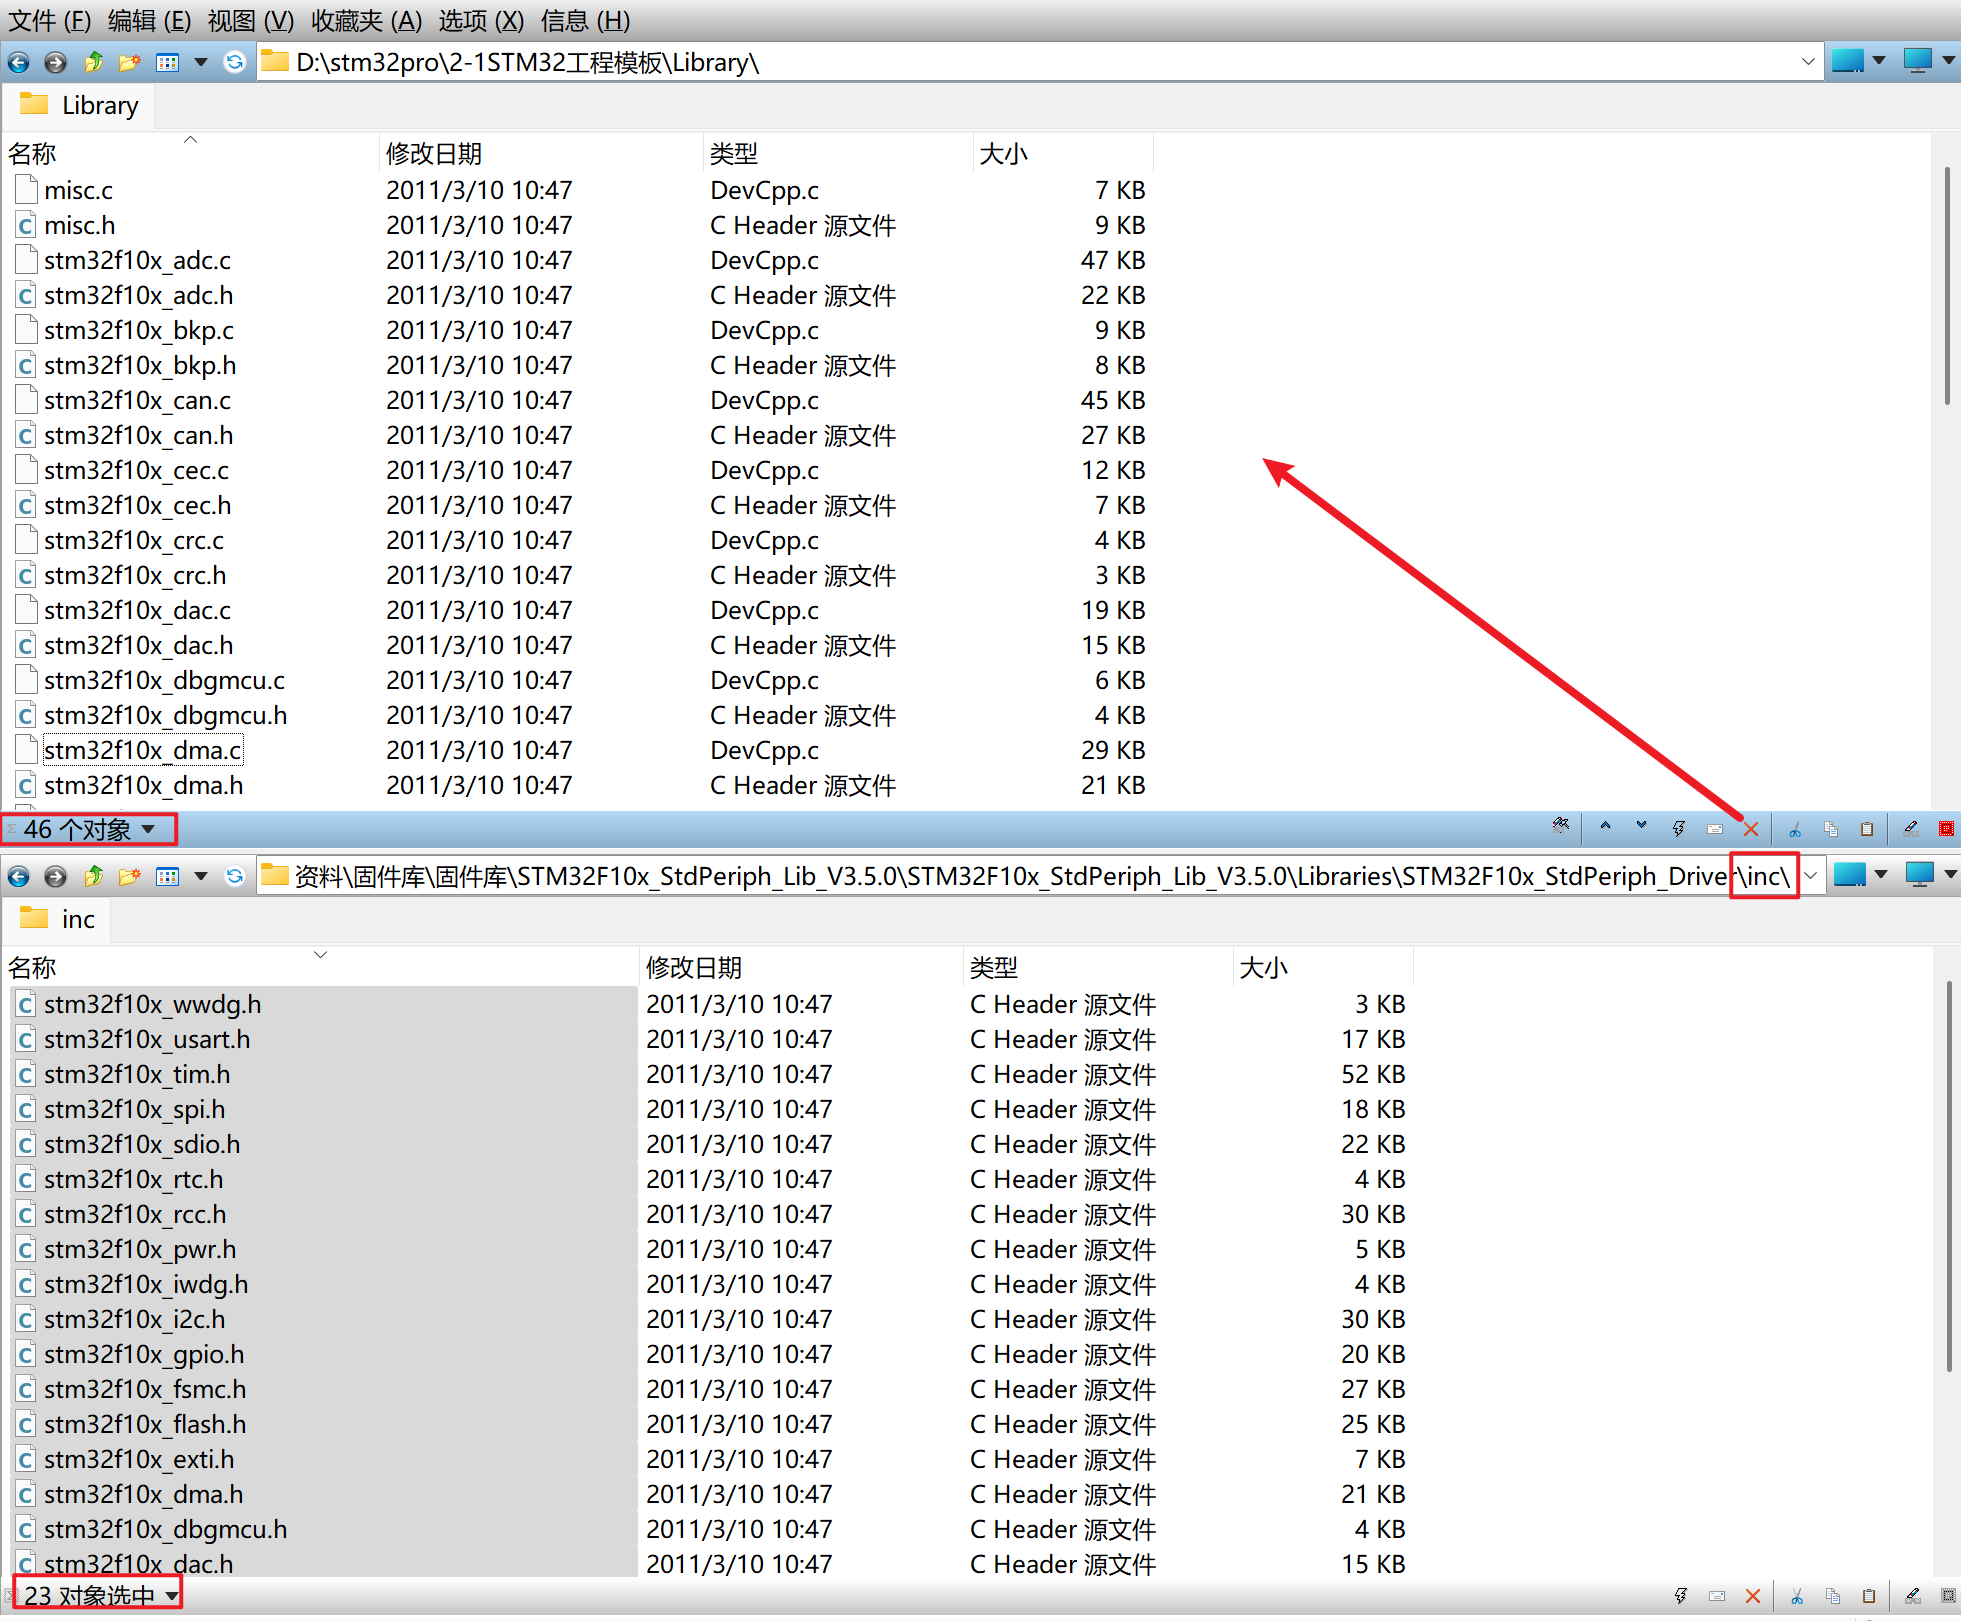The width and height of the screenshot is (1961, 1621).
Task: Click the Library pane vertical scrollbar thumb
Action: 1947,287
